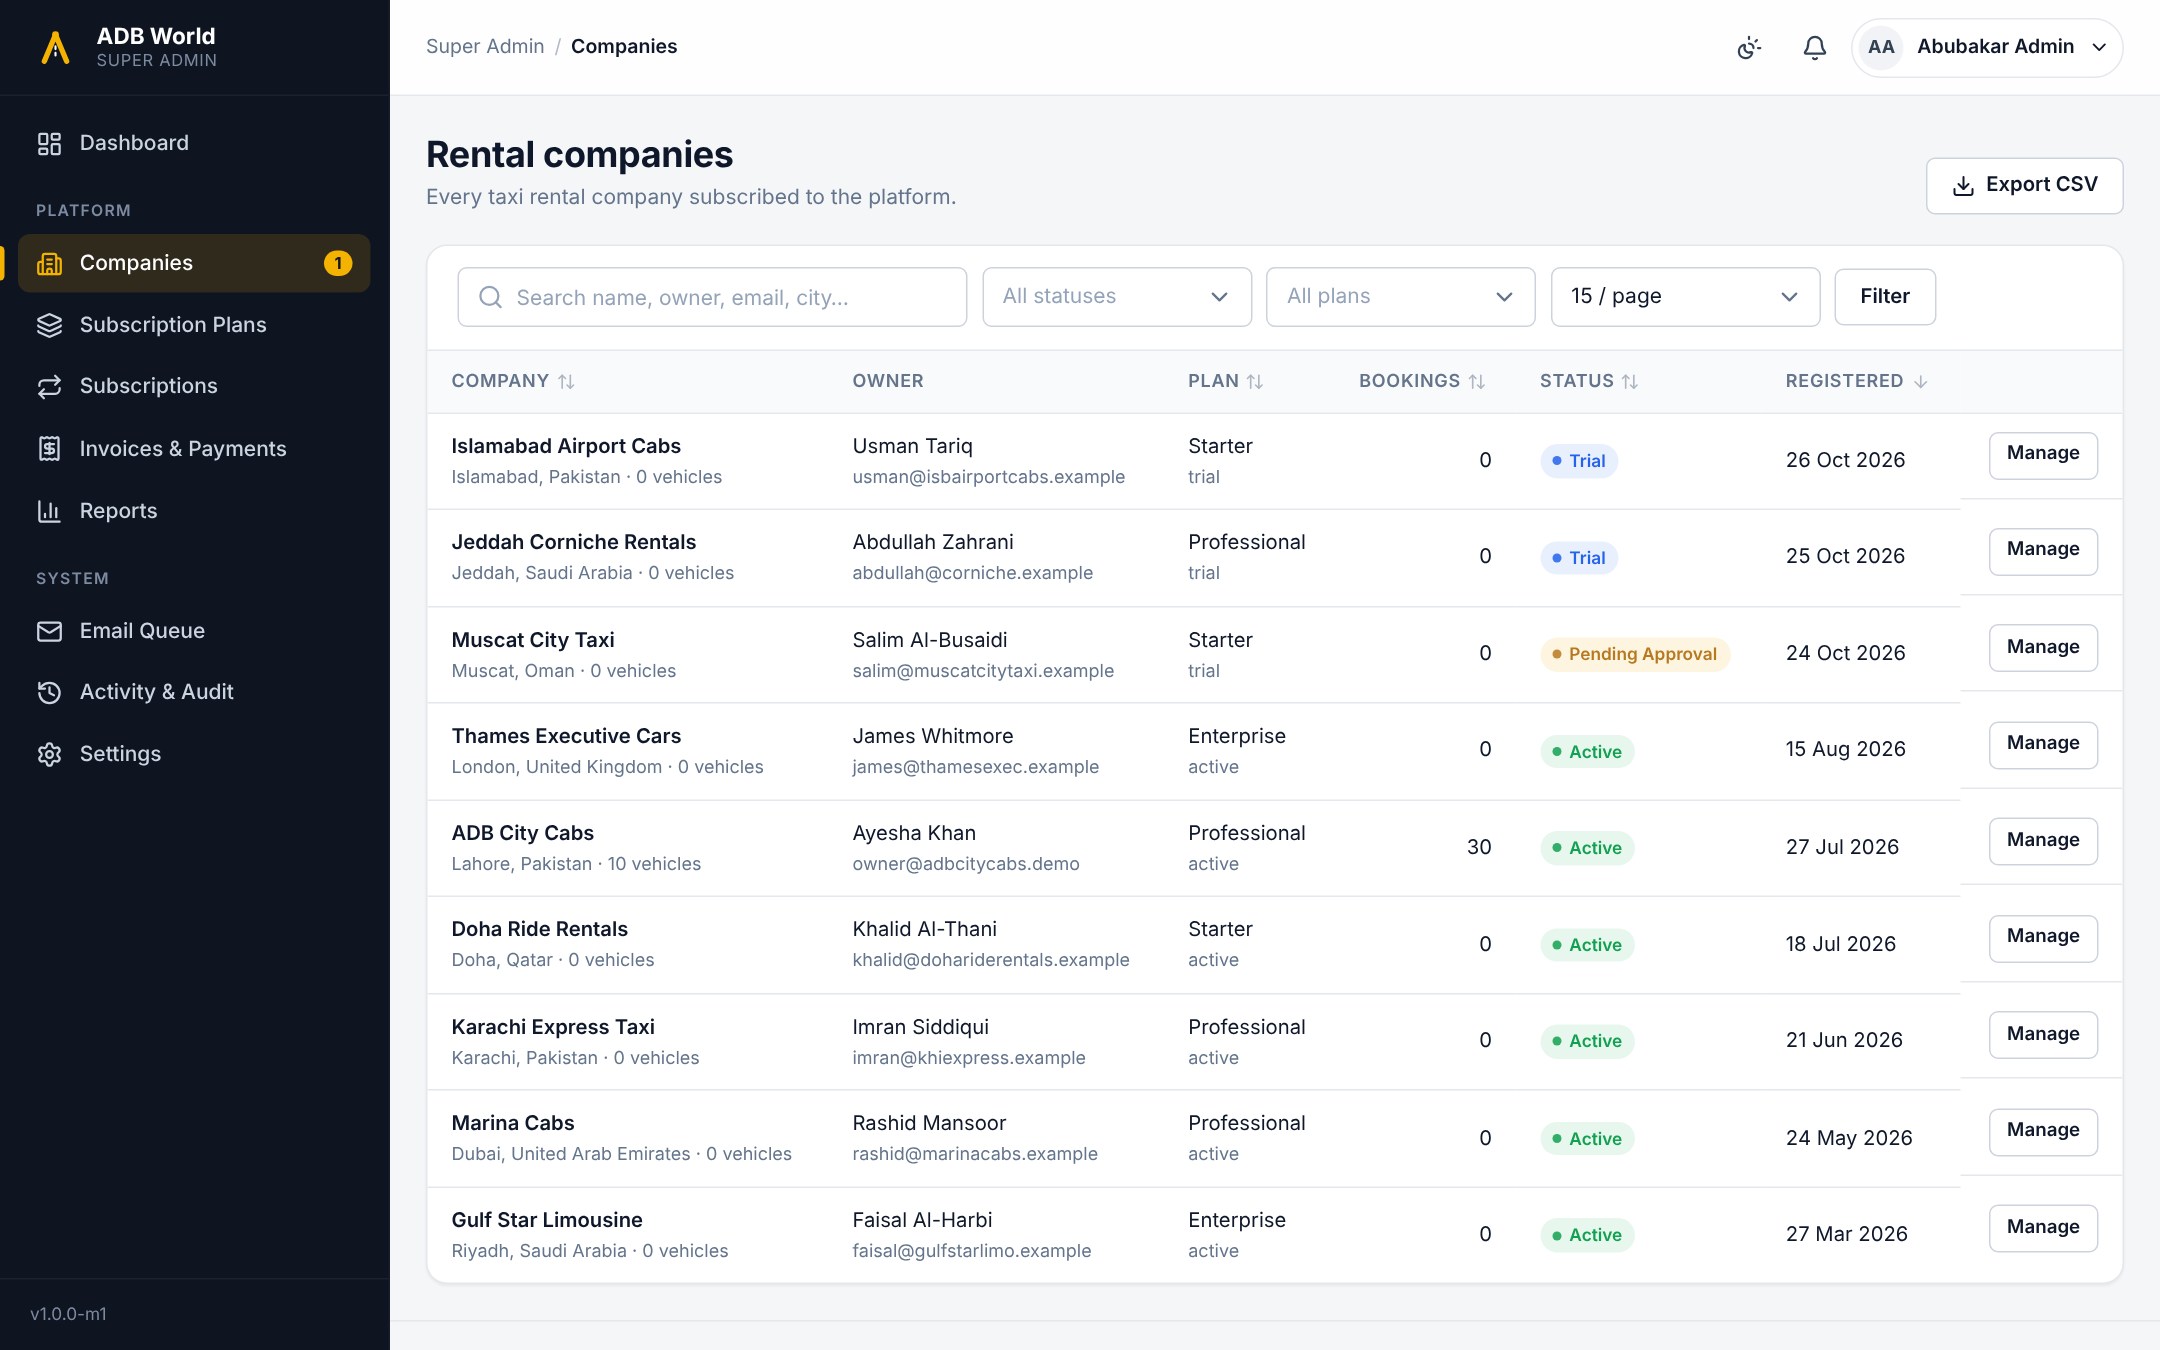
Task: Apply filters with the Filter button
Action: 1885,297
